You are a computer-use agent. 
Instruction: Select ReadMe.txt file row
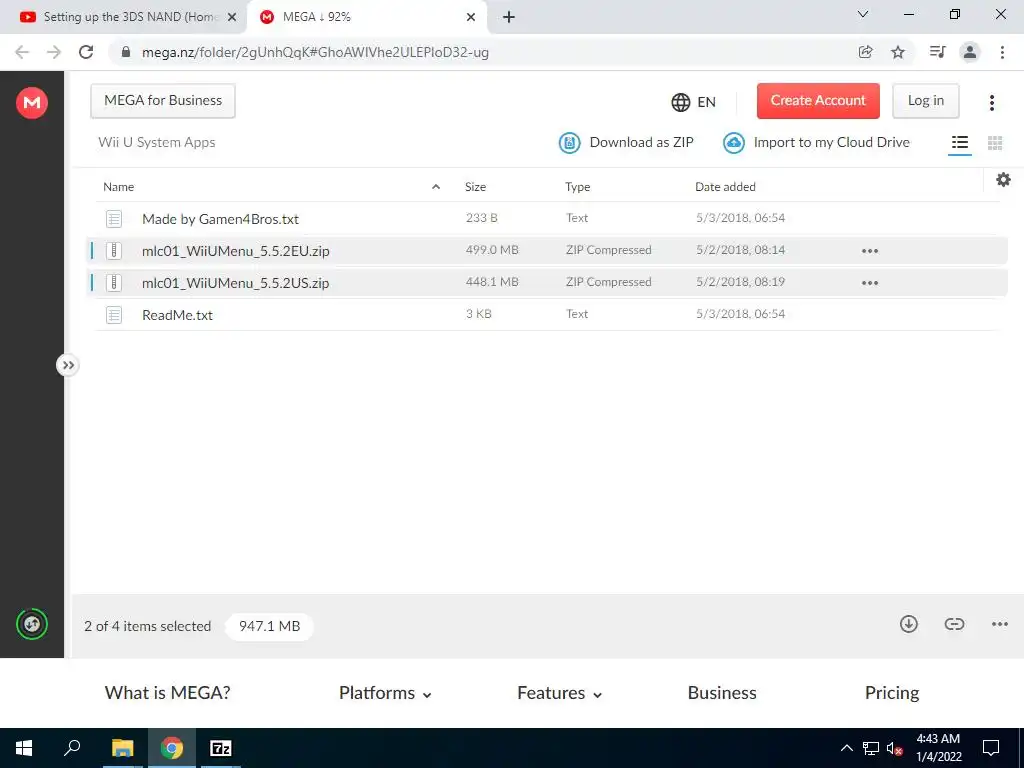(547, 315)
